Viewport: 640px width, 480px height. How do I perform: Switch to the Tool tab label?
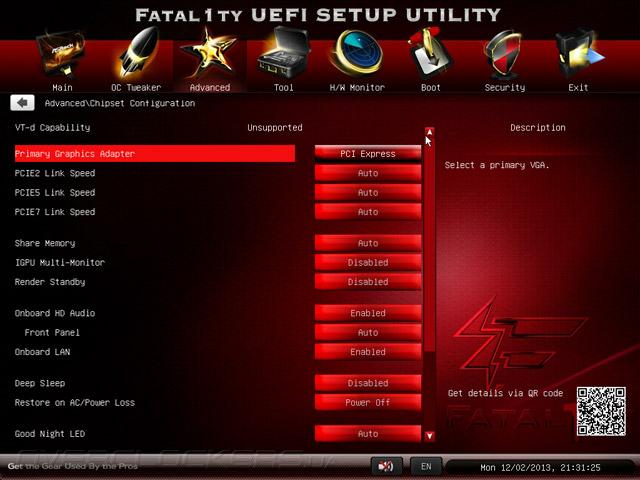pos(284,87)
